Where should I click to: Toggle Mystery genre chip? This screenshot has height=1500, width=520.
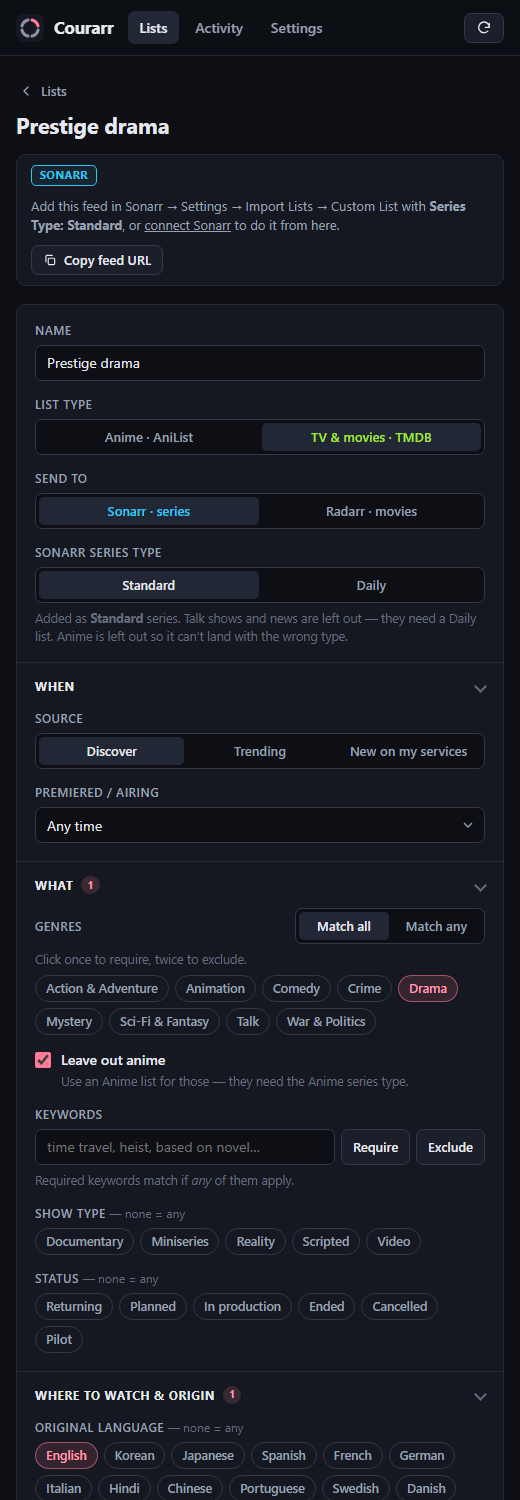tap(69, 1022)
